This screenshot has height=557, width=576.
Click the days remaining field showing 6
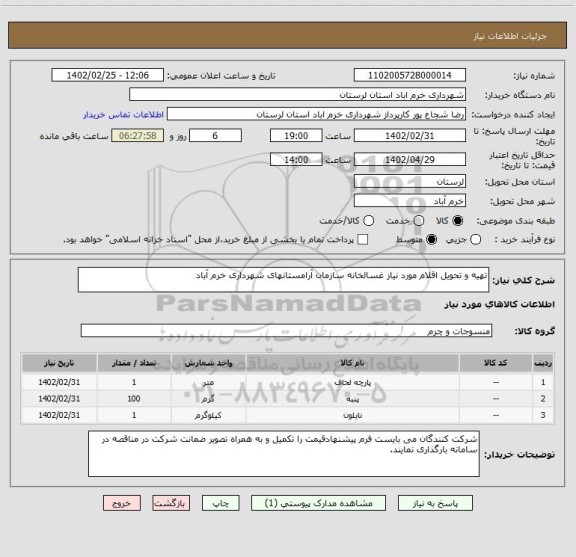[x=215, y=136]
